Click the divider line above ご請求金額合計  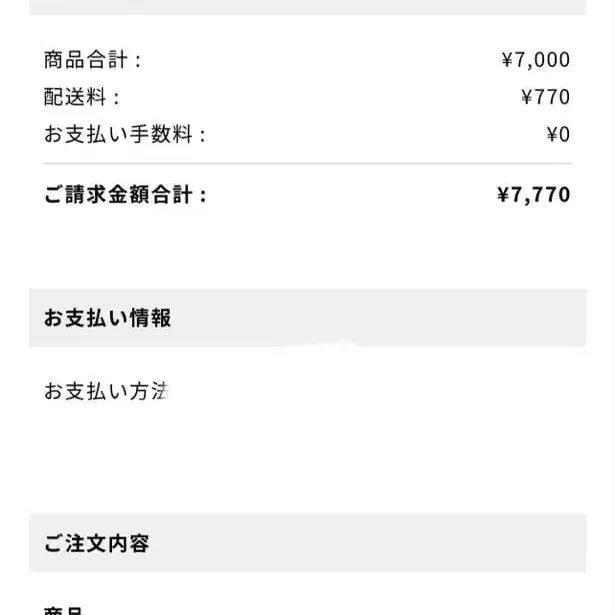click(x=307, y=164)
